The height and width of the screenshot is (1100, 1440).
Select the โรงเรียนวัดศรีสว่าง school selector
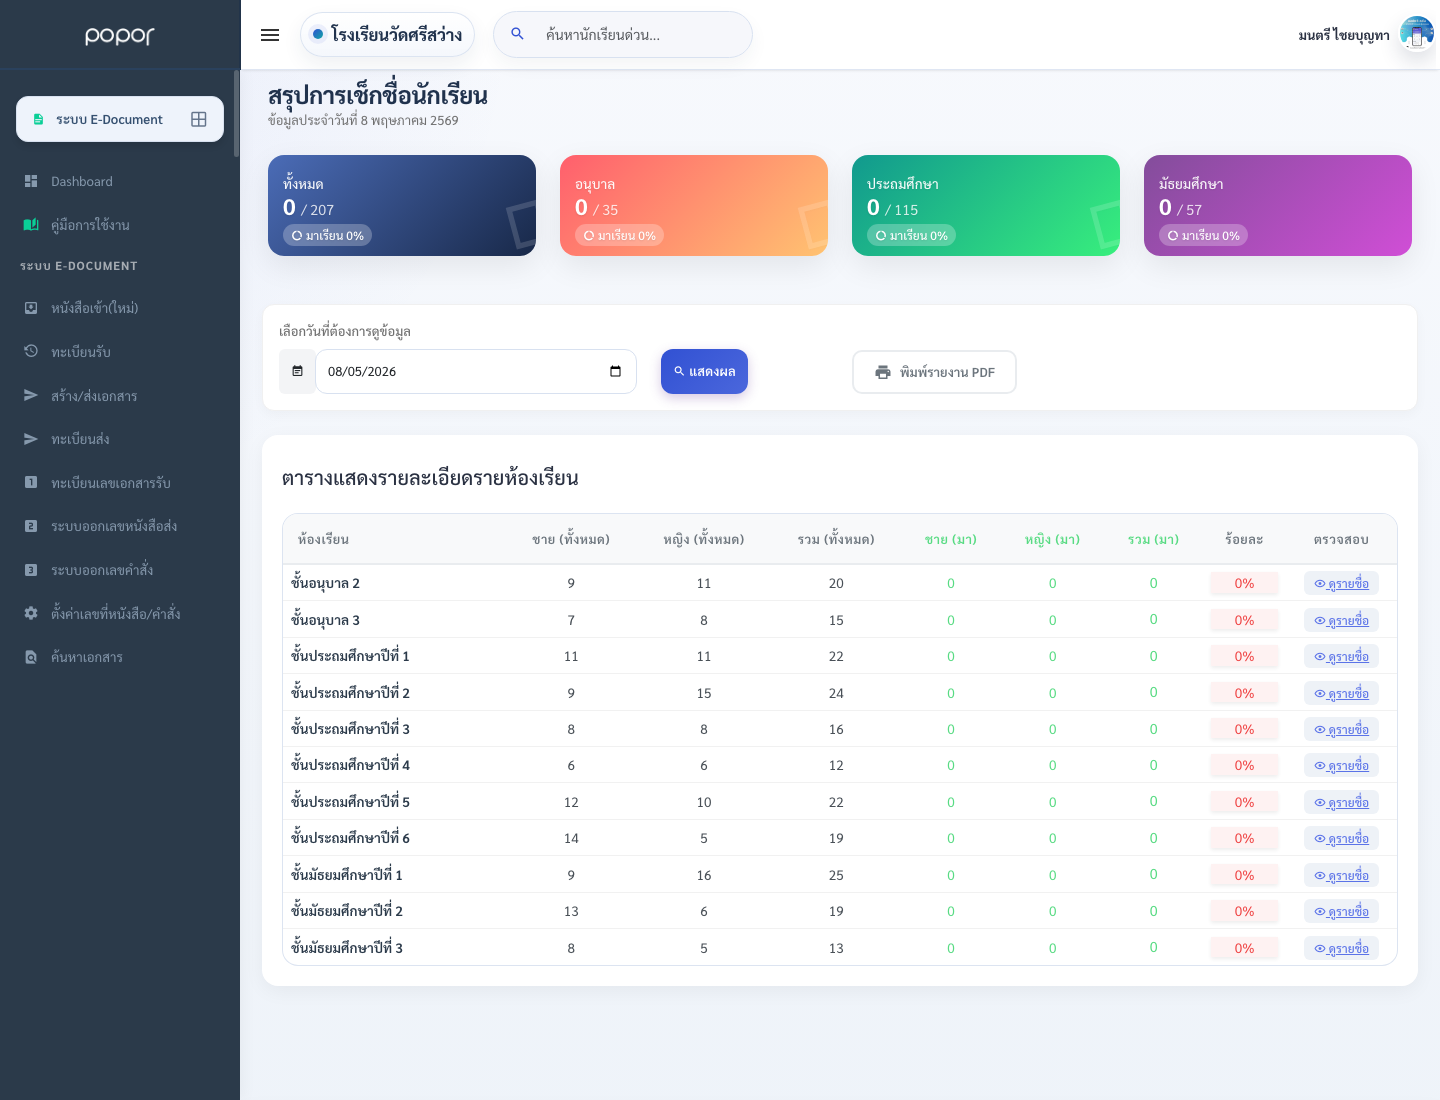tap(387, 34)
